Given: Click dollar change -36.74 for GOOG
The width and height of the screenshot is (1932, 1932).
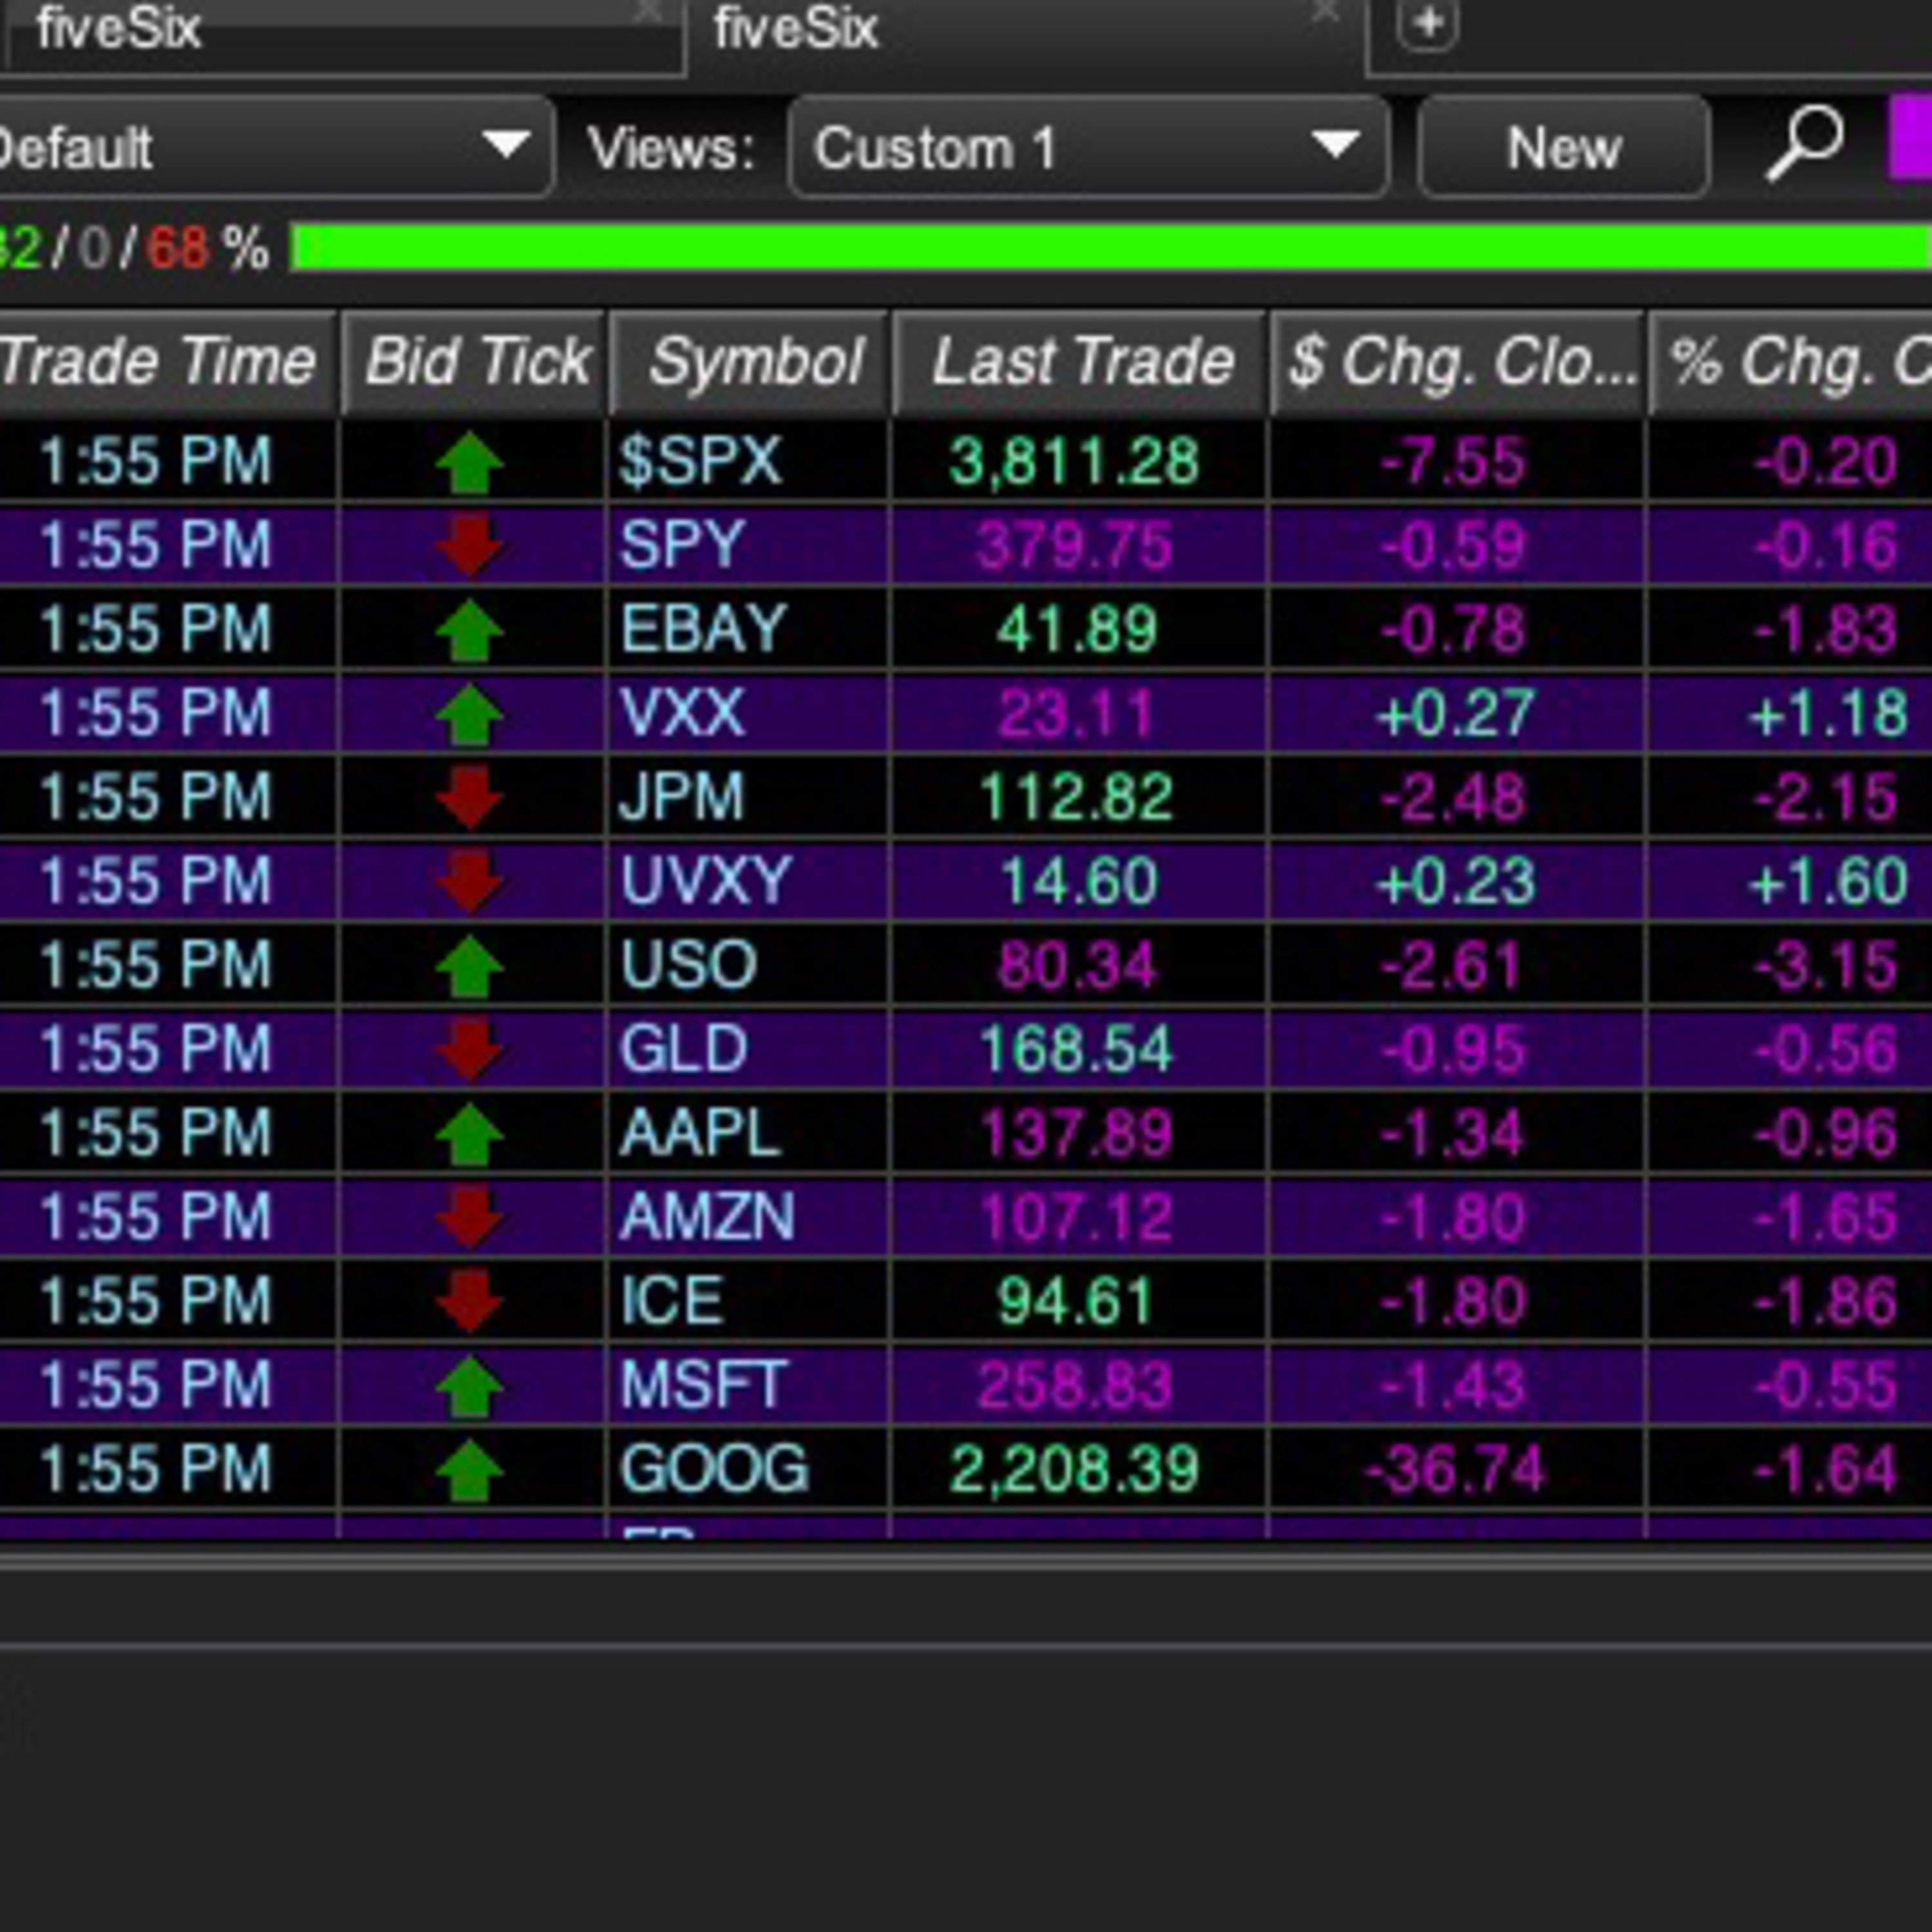Looking at the screenshot, I should (x=1455, y=1470).
